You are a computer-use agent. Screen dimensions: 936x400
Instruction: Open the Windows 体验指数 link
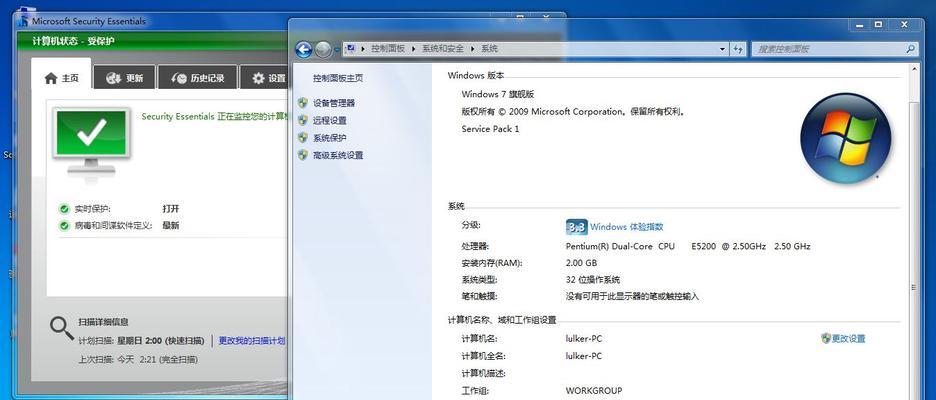point(627,227)
